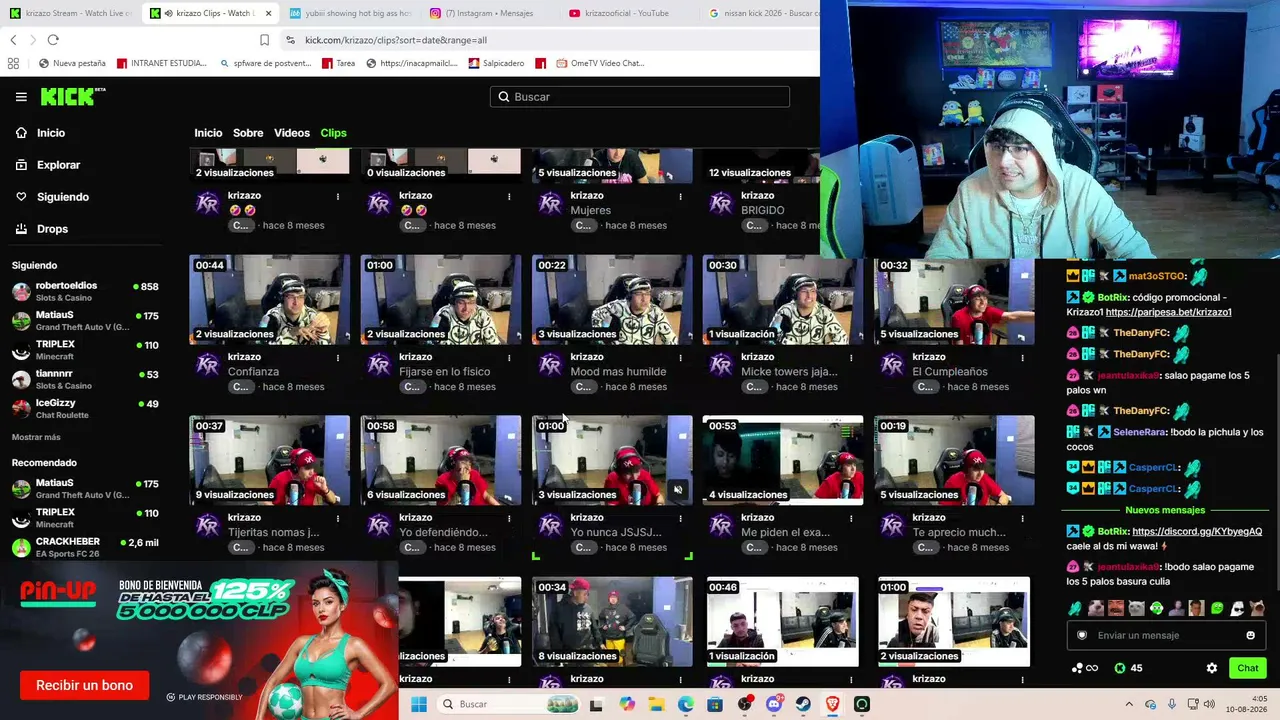The height and width of the screenshot is (720, 1280).
Task: Switch to the Instagram Mensajes browser tab
Action: coord(488,13)
